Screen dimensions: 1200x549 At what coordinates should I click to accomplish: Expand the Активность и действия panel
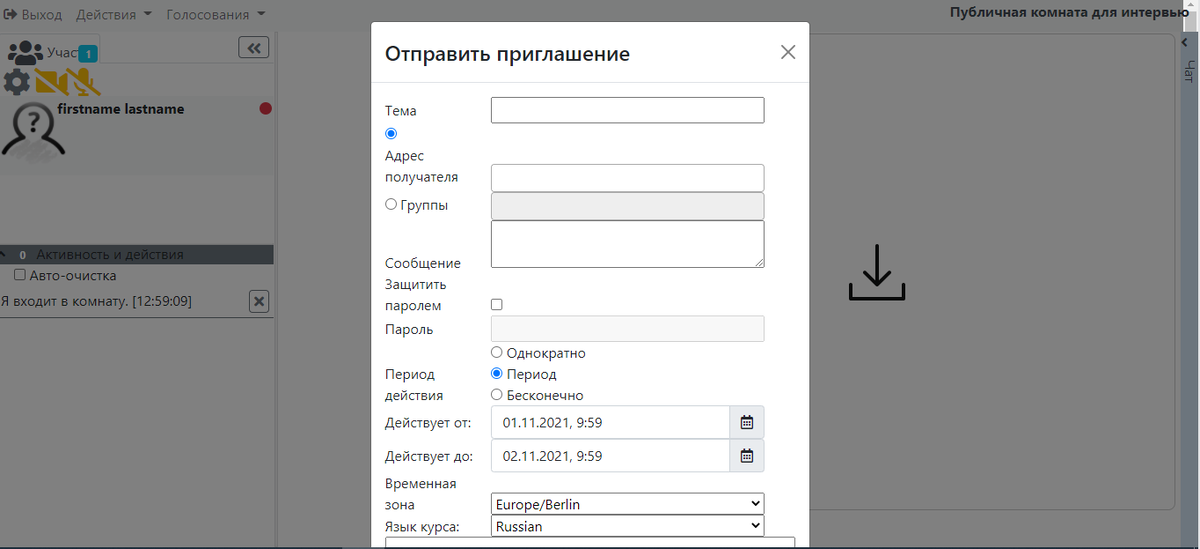point(137,255)
